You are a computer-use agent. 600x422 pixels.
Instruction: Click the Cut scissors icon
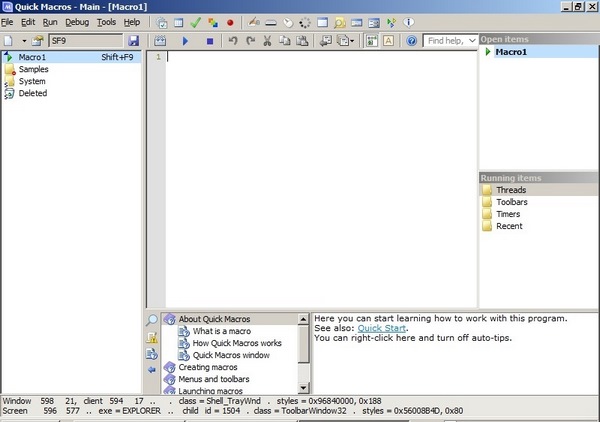pyautogui.click(x=267, y=41)
